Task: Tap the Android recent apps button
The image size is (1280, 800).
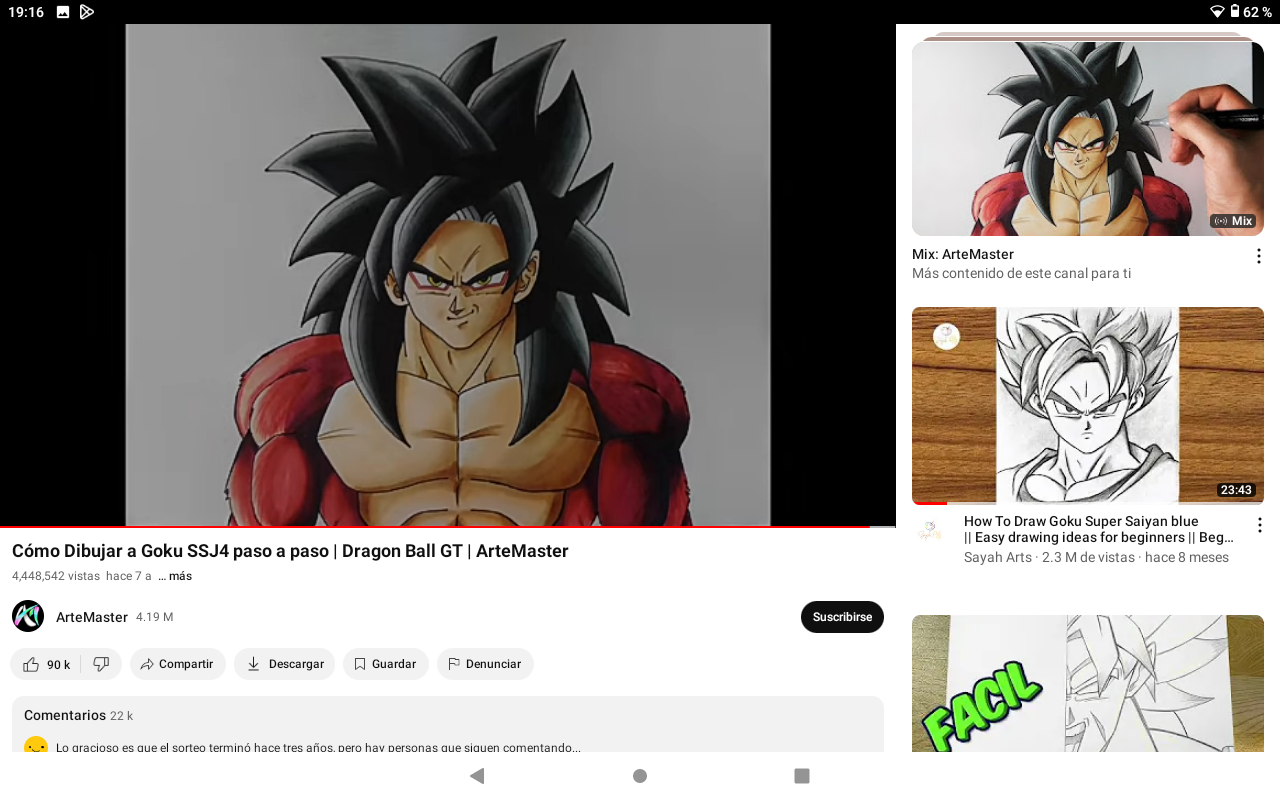Action: [802, 776]
